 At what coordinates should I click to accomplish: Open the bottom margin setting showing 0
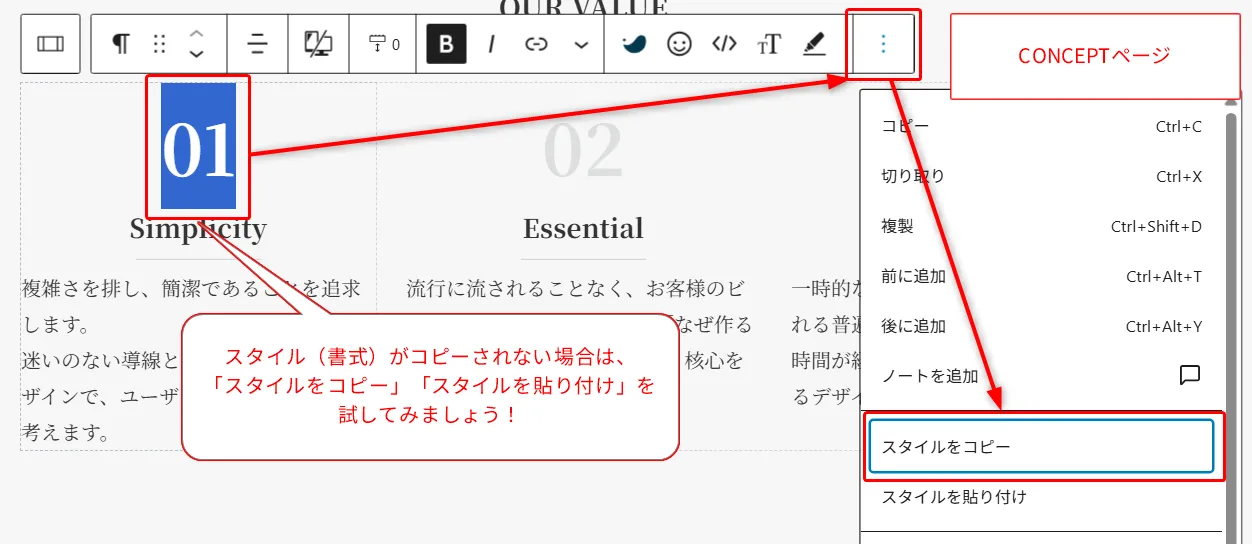(x=384, y=44)
